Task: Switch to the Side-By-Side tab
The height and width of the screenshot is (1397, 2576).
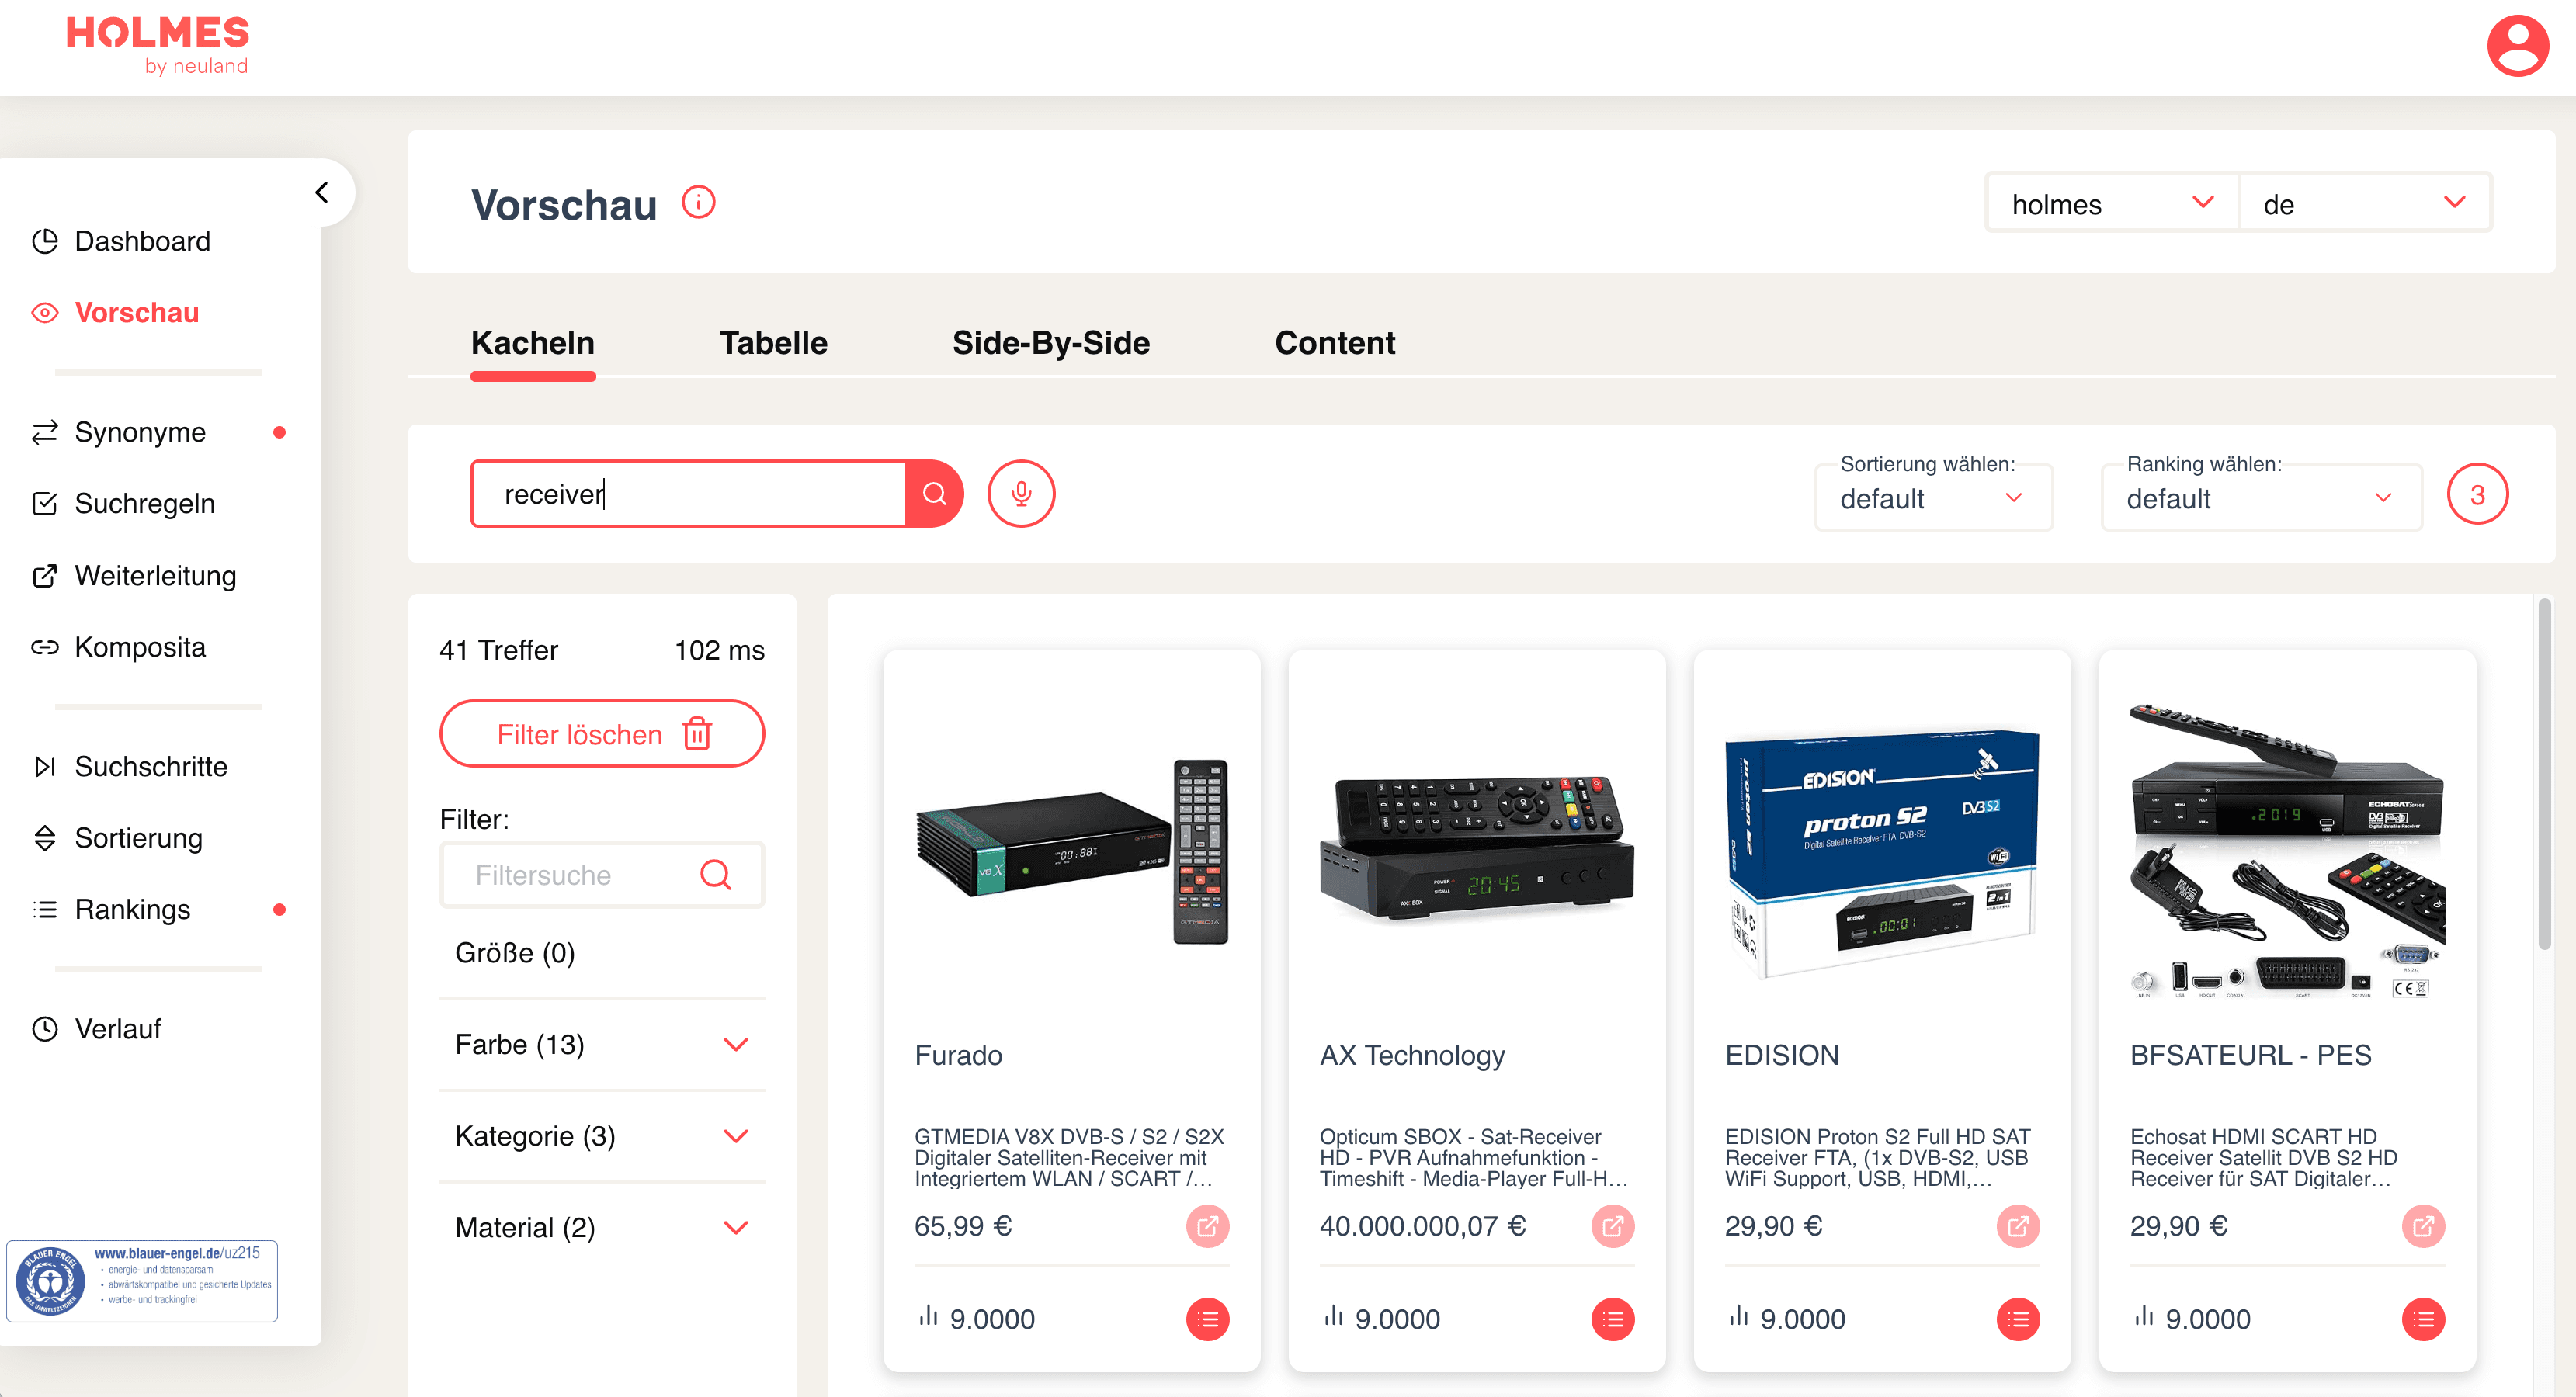Action: click(1050, 343)
